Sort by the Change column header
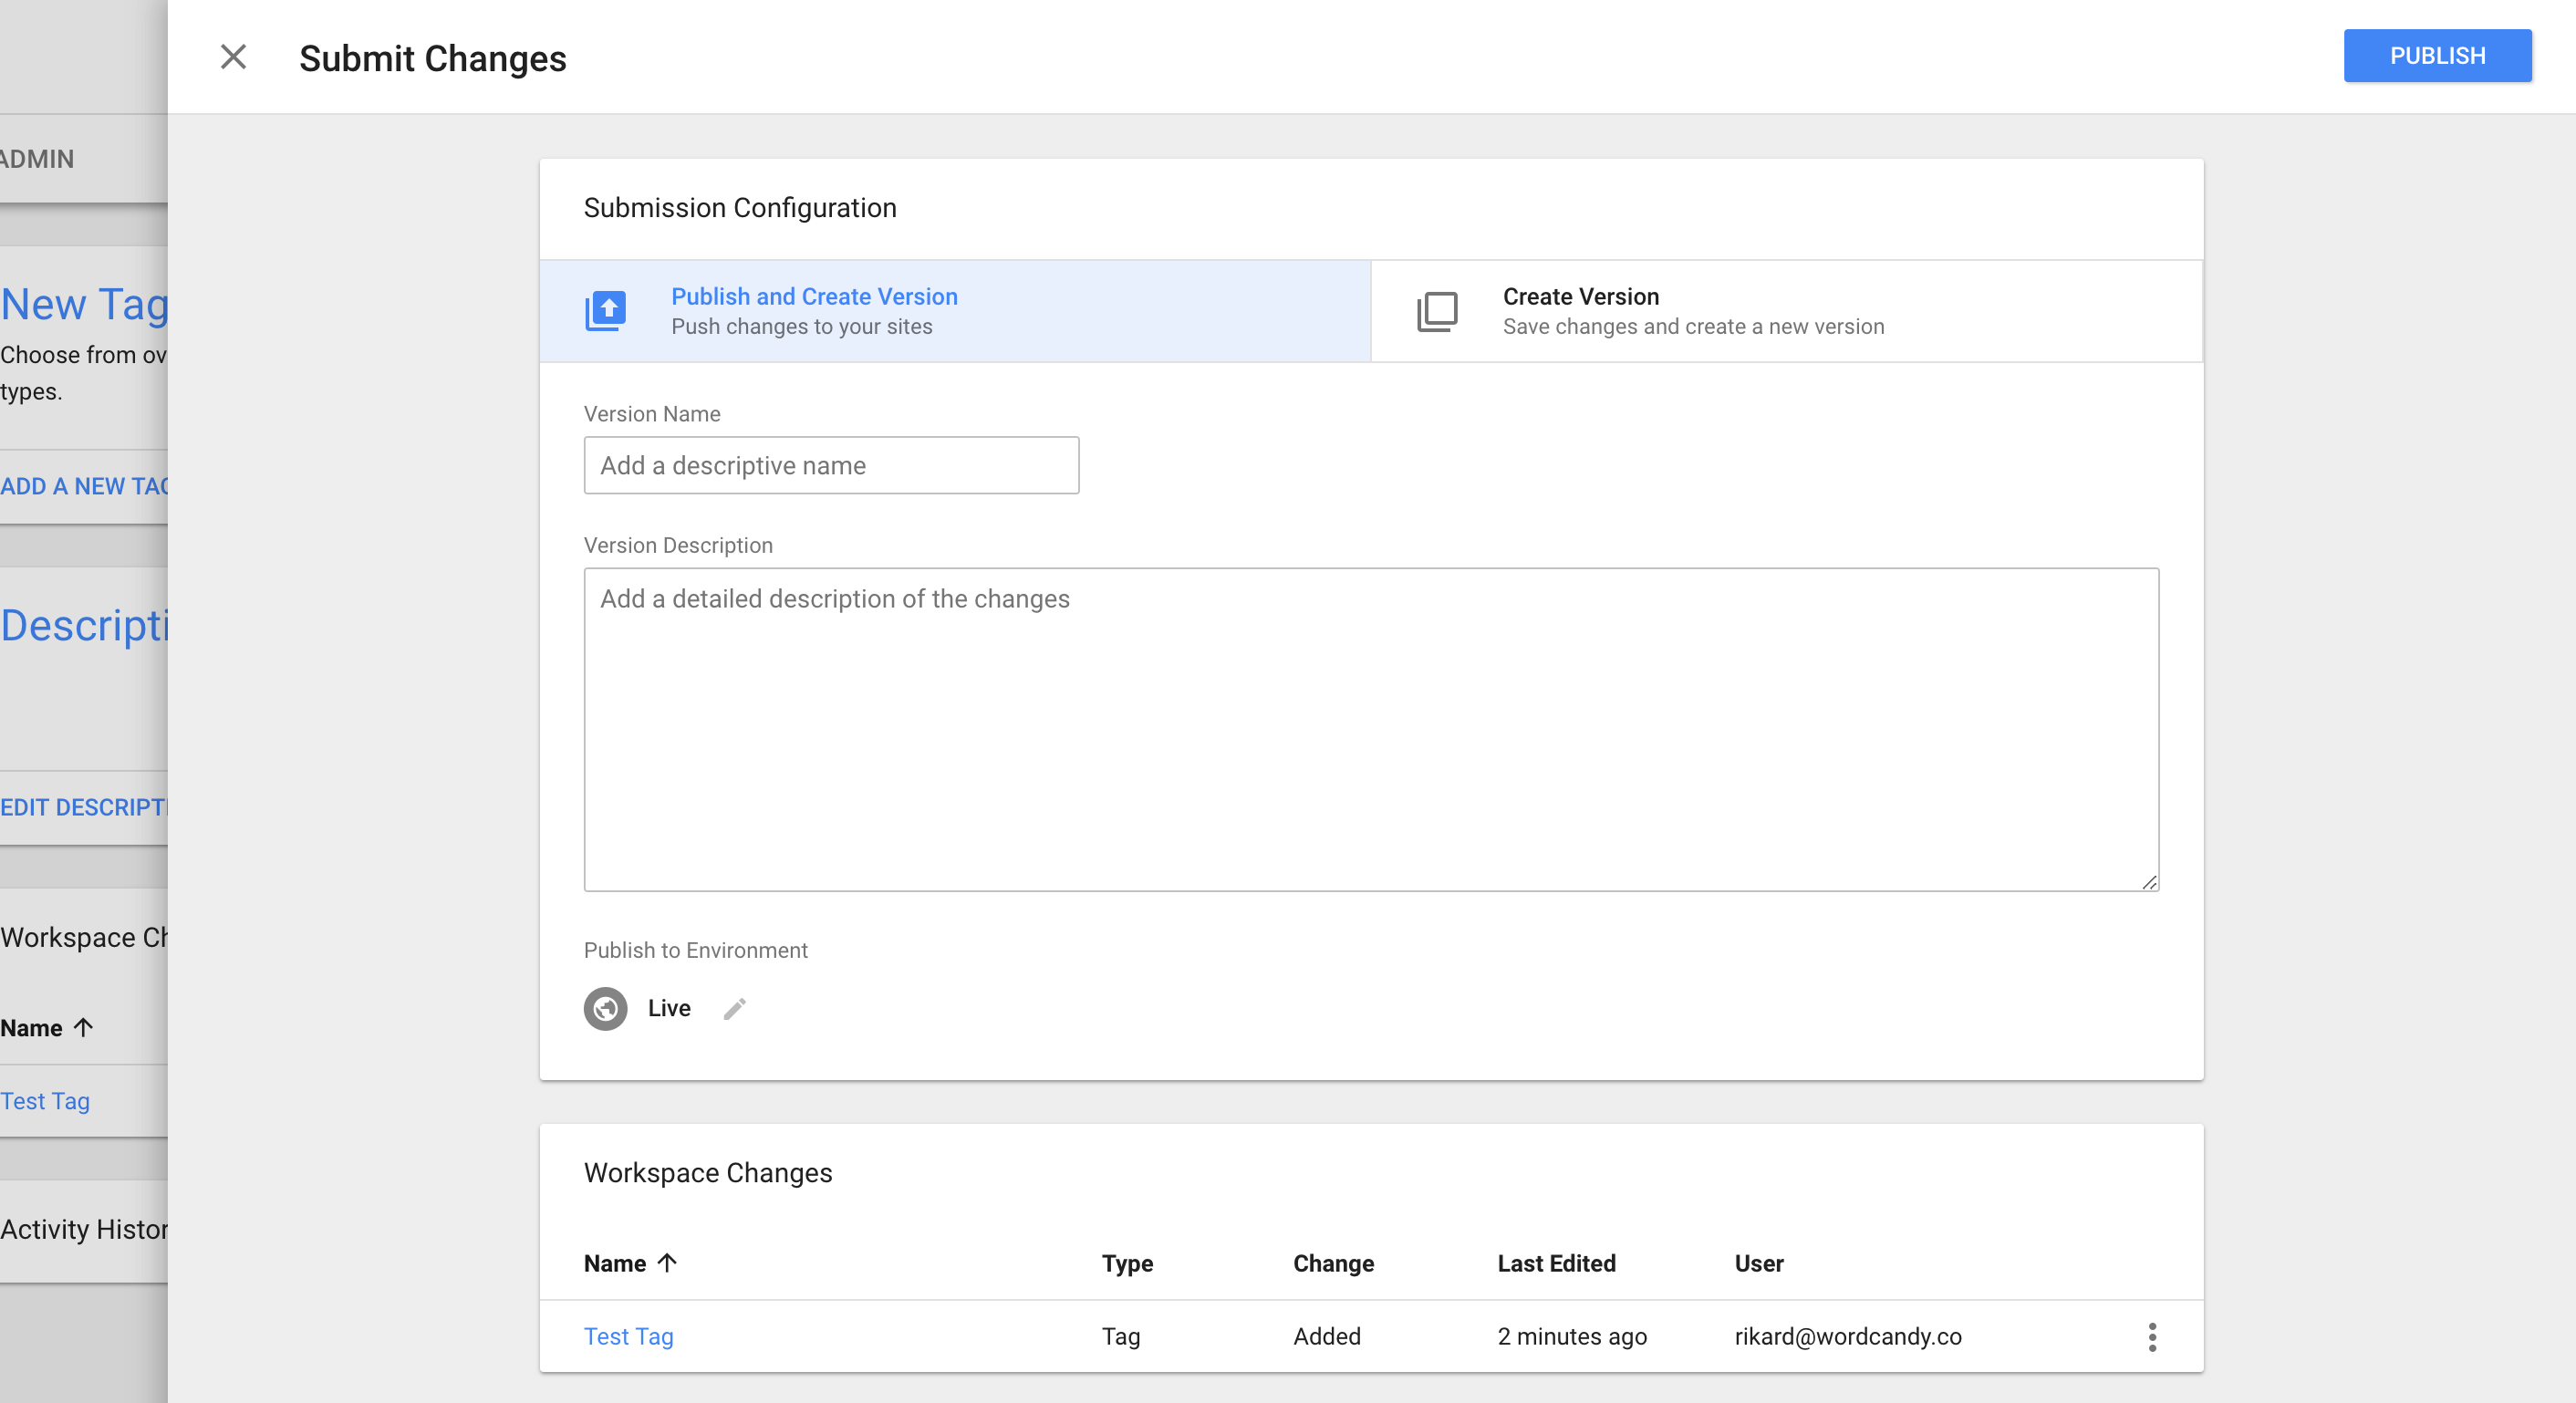 pos(1333,1264)
